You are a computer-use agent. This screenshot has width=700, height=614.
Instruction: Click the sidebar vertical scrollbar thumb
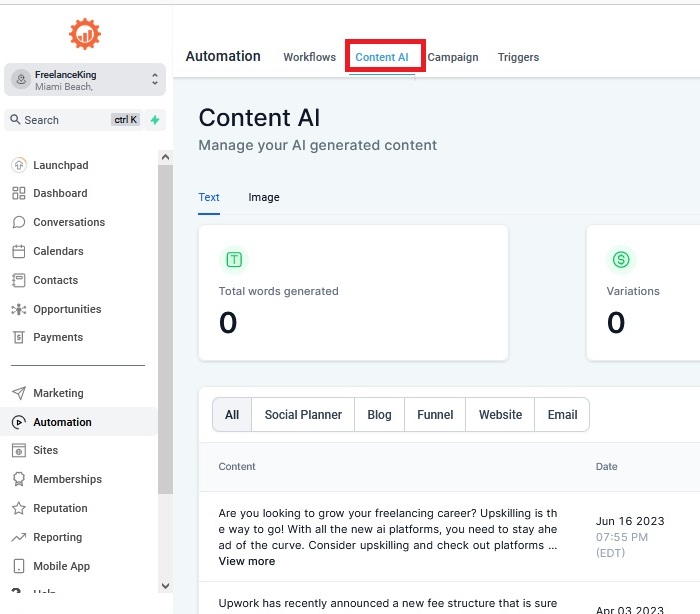165,329
